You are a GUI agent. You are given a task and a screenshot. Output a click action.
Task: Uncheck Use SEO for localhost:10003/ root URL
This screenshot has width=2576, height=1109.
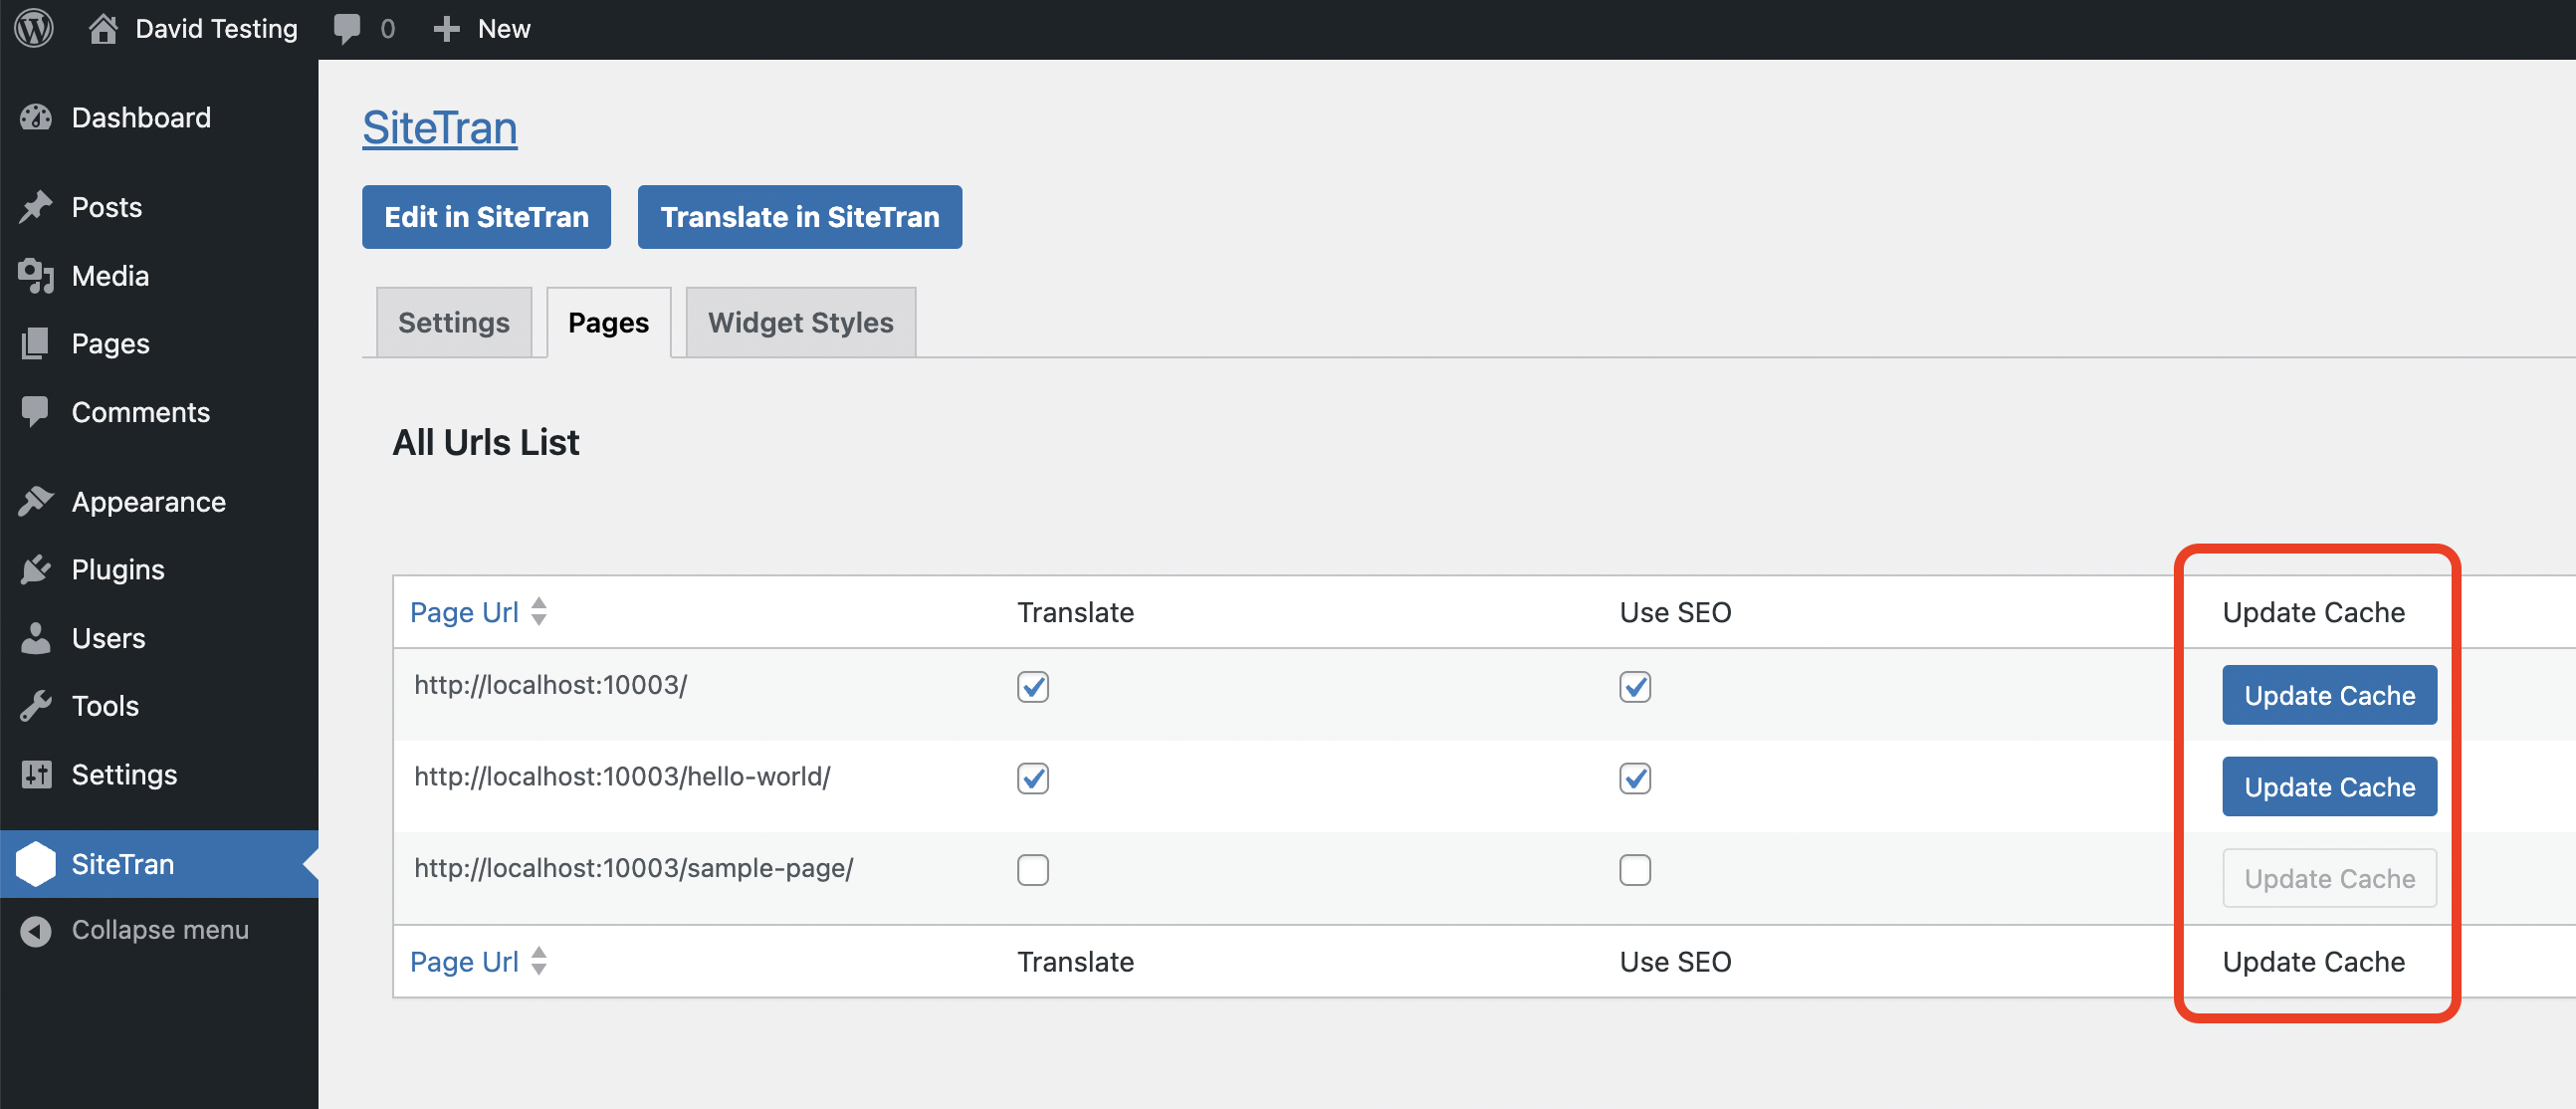click(1635, 687)
